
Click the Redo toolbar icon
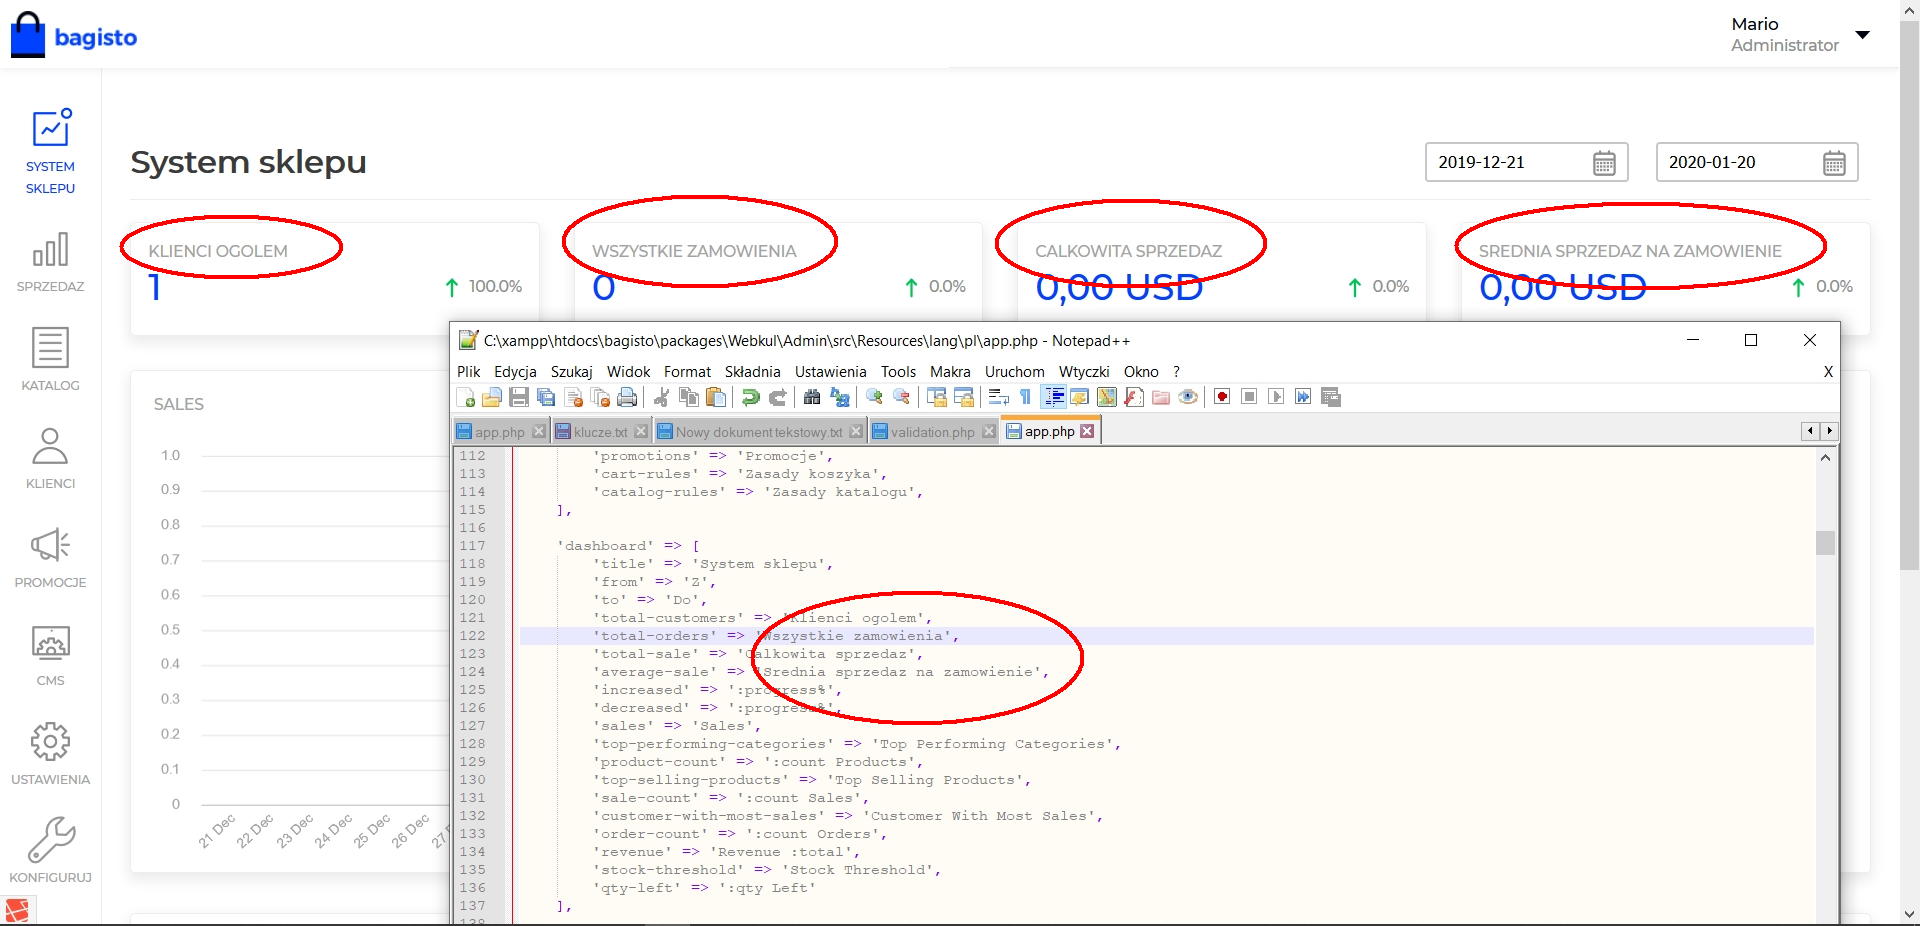[777, 397]
